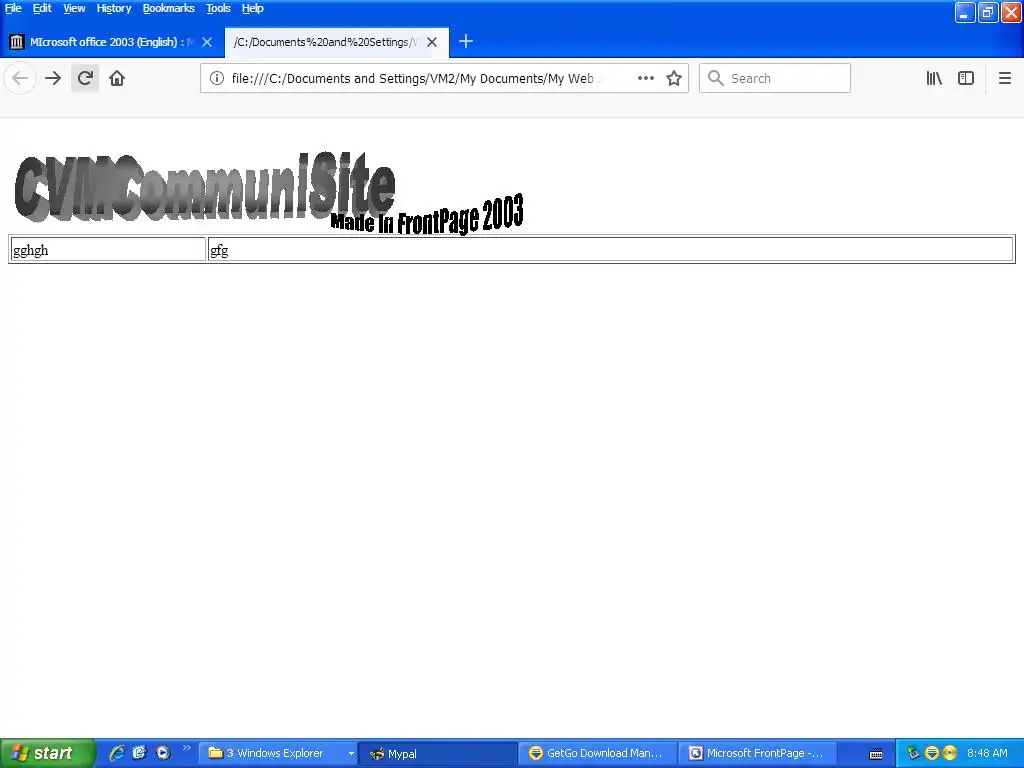This screenshot has height=768, width=1024.
Task: Open the Library bookshelf icon
Action: click(x=934, y=78)
